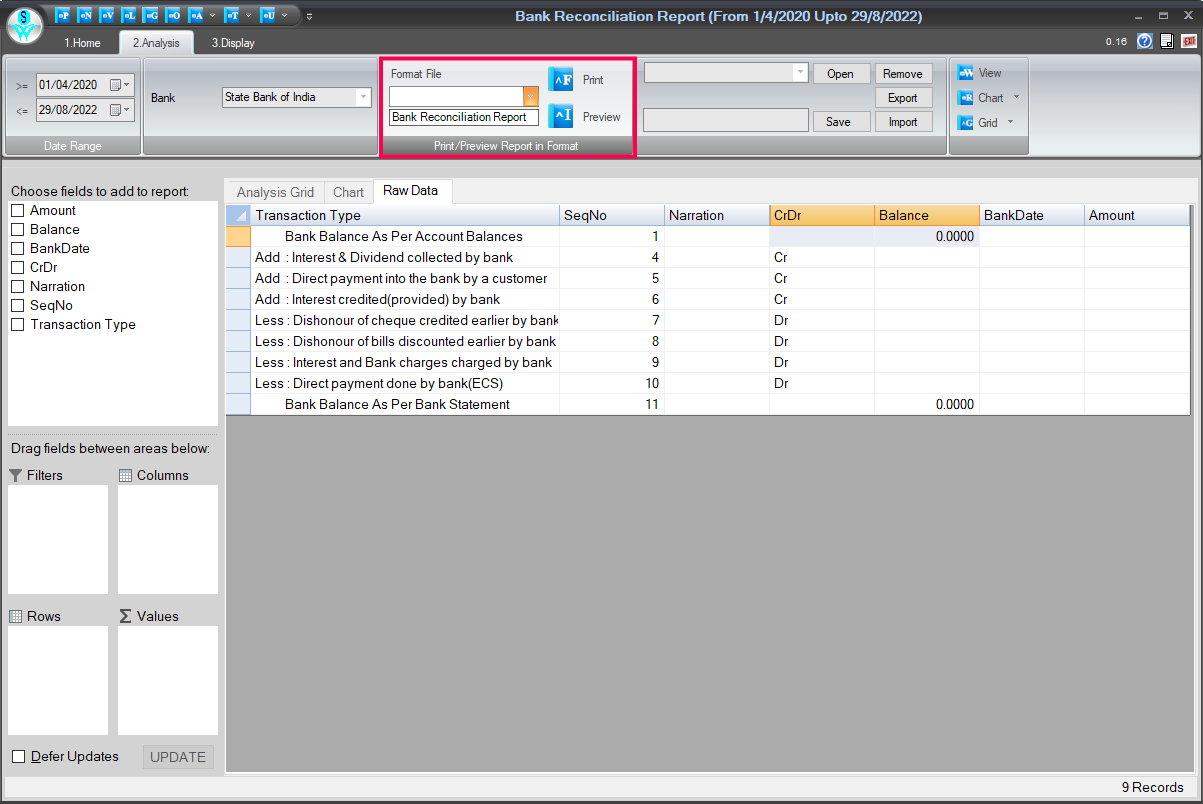Tick the Narration field checkbox
Screen dimensions: 1203x804
click(x=18, y=287)
